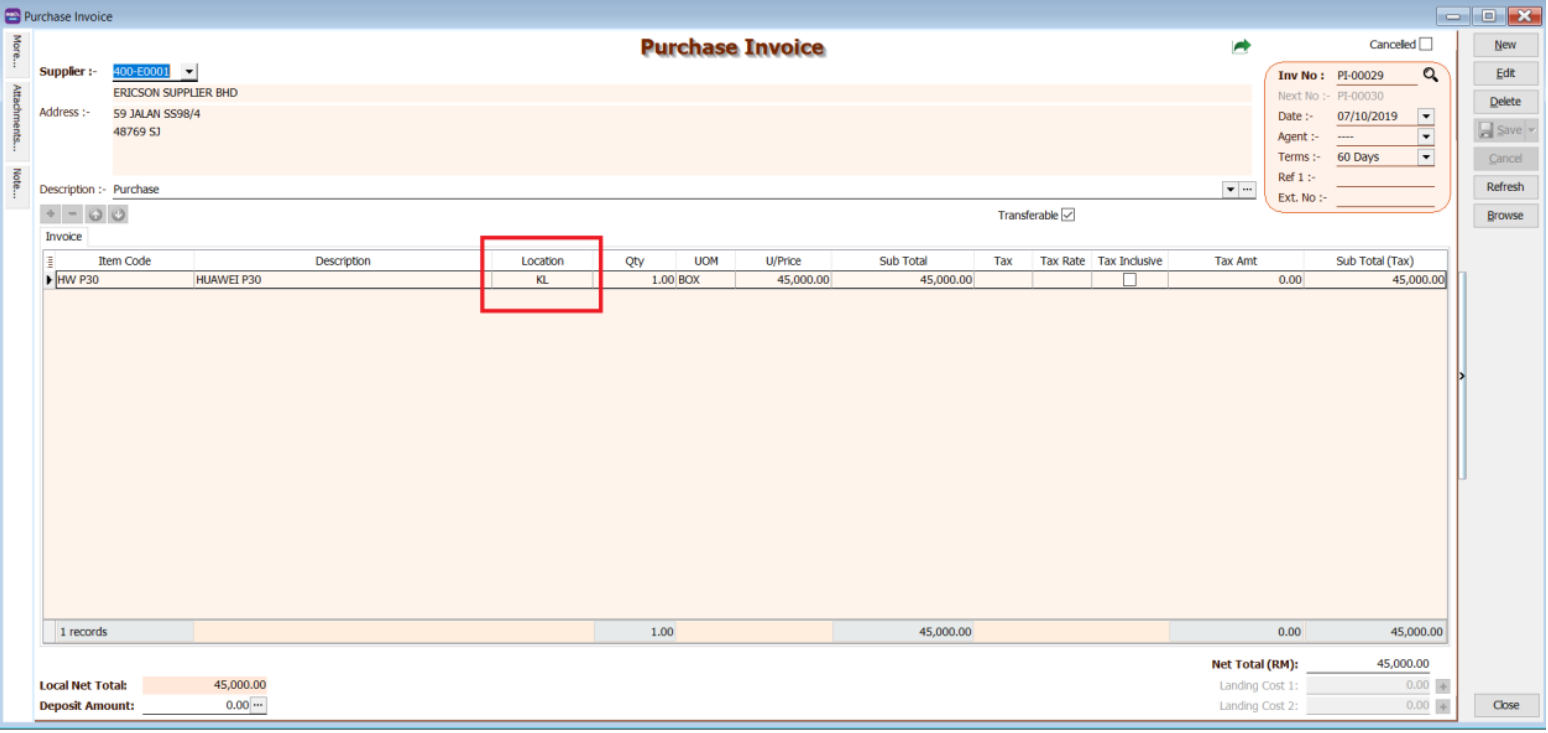Open the Attachments side tab
The image size is (1548, 733).
pyautogui.click(x=17, y=118)
